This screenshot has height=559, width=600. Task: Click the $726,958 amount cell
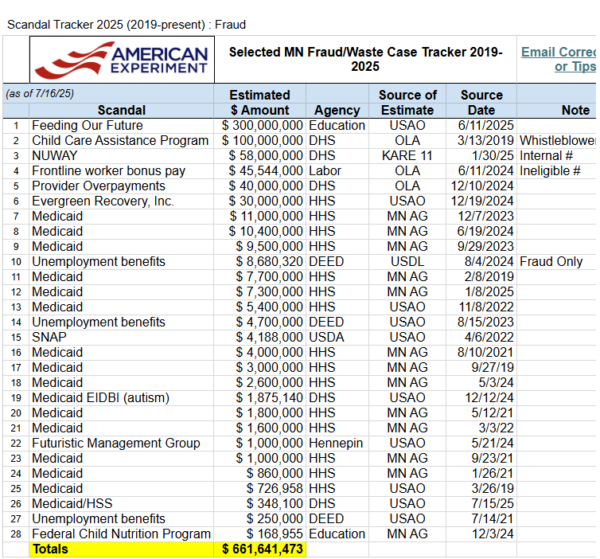(x=259, y=489)
